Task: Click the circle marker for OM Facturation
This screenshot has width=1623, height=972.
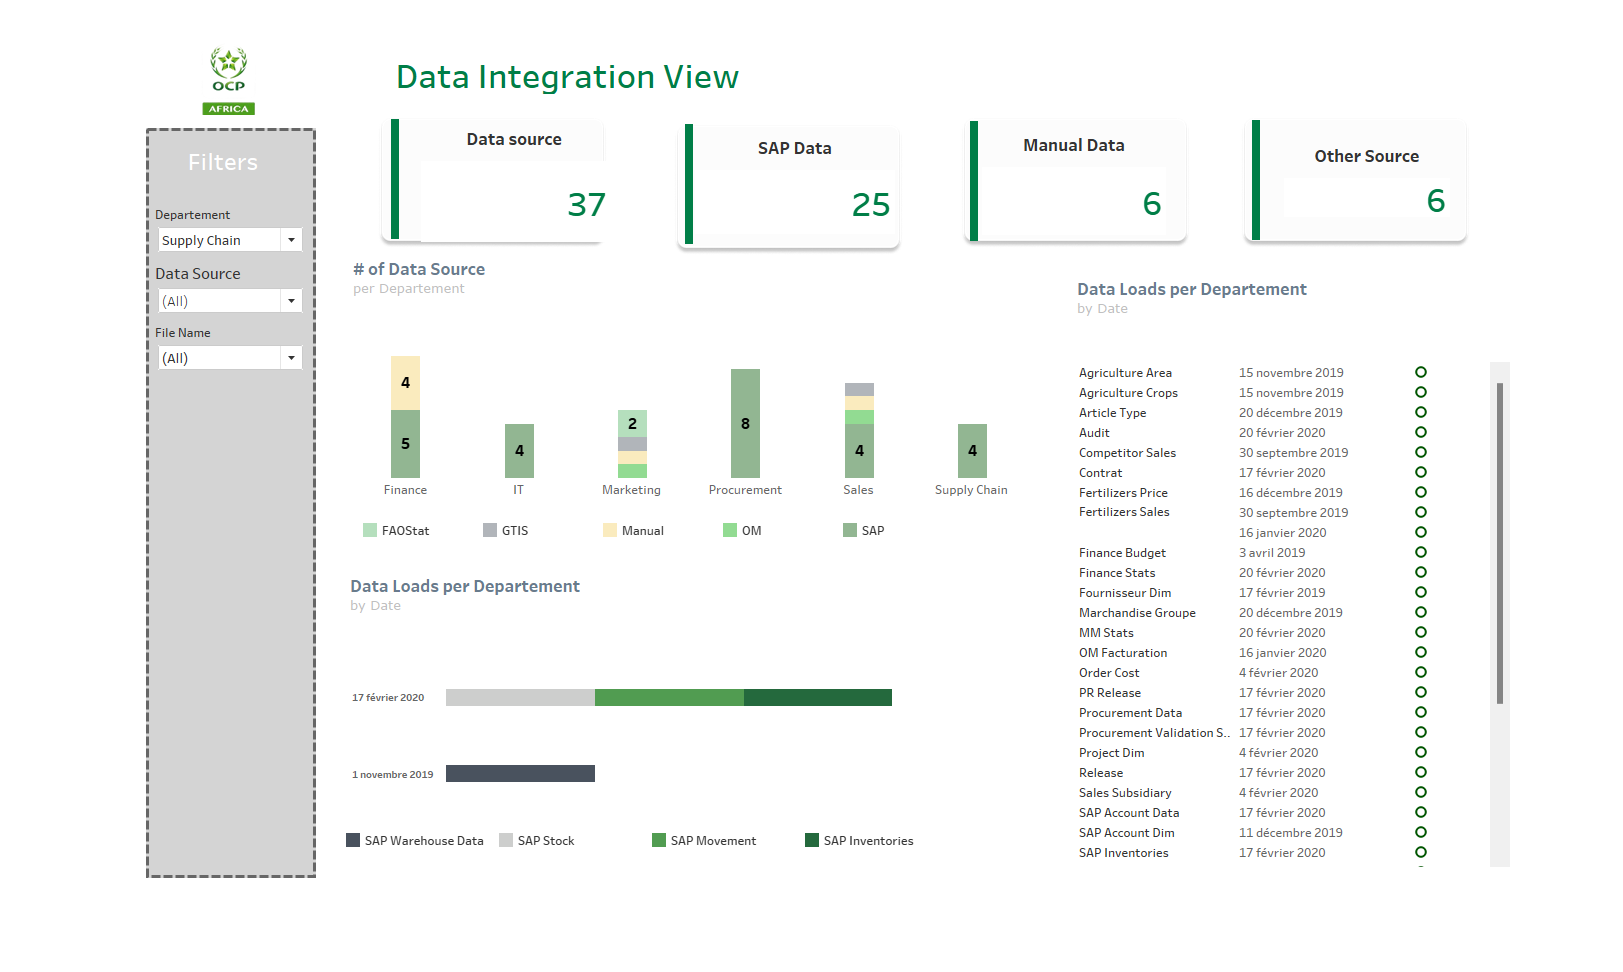Action: coord(1421,652)
